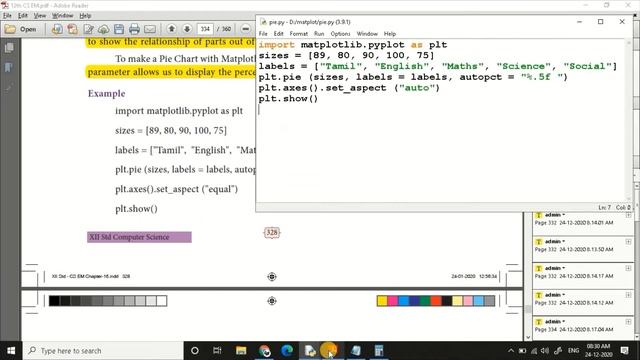The height and width of the screenshot is (360, 640).
Task: Click highlight note icon of 8:14:01 AM comment
Action: click(538, 215)
